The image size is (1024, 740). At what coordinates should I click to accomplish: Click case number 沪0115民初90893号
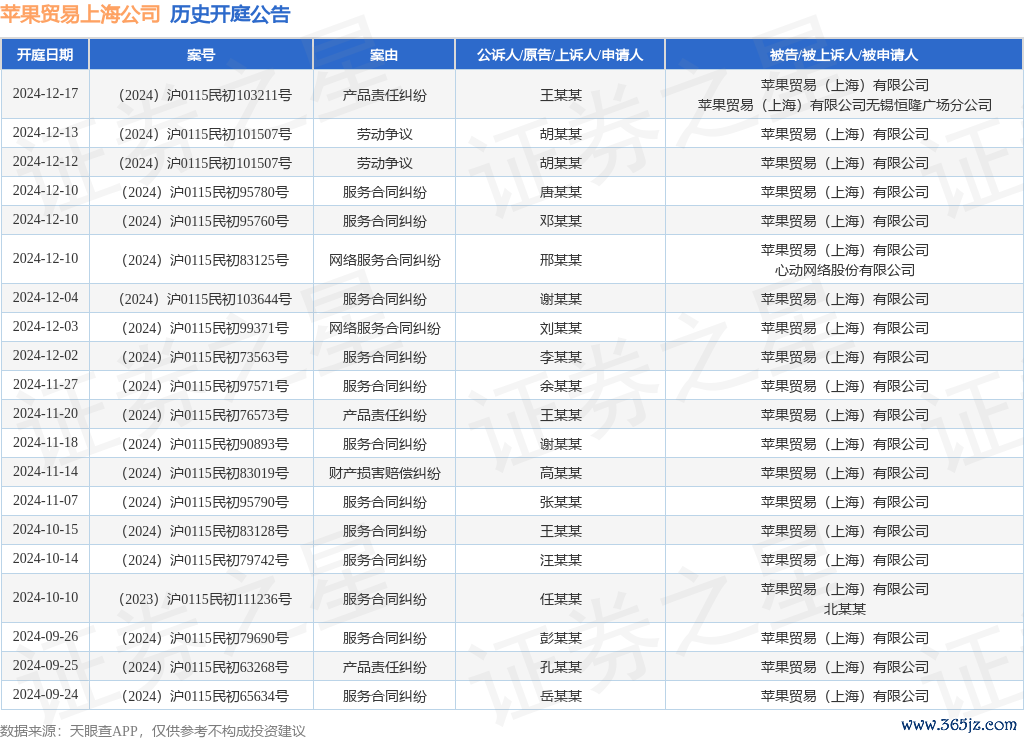click(x=205, y=444)
